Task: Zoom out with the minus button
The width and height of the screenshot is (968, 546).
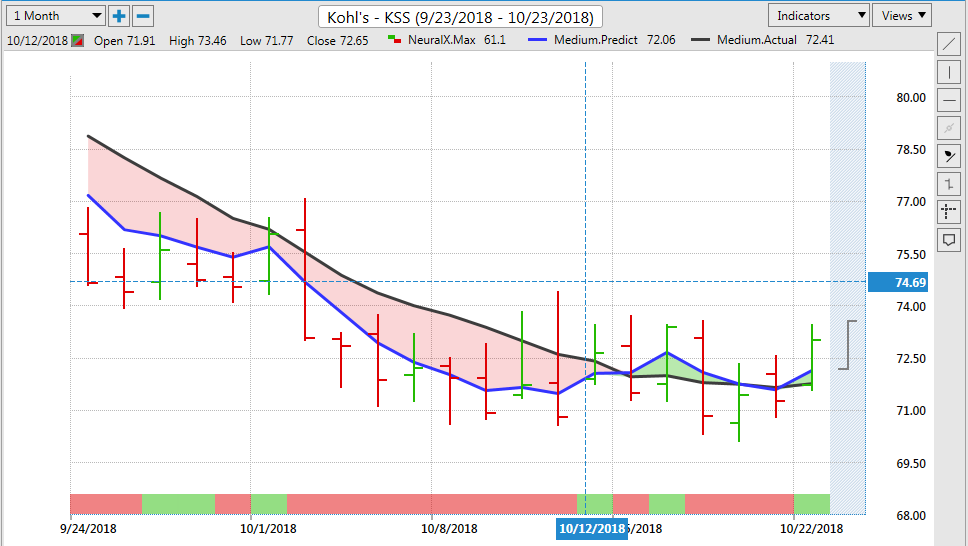Action: click(143, 16)
